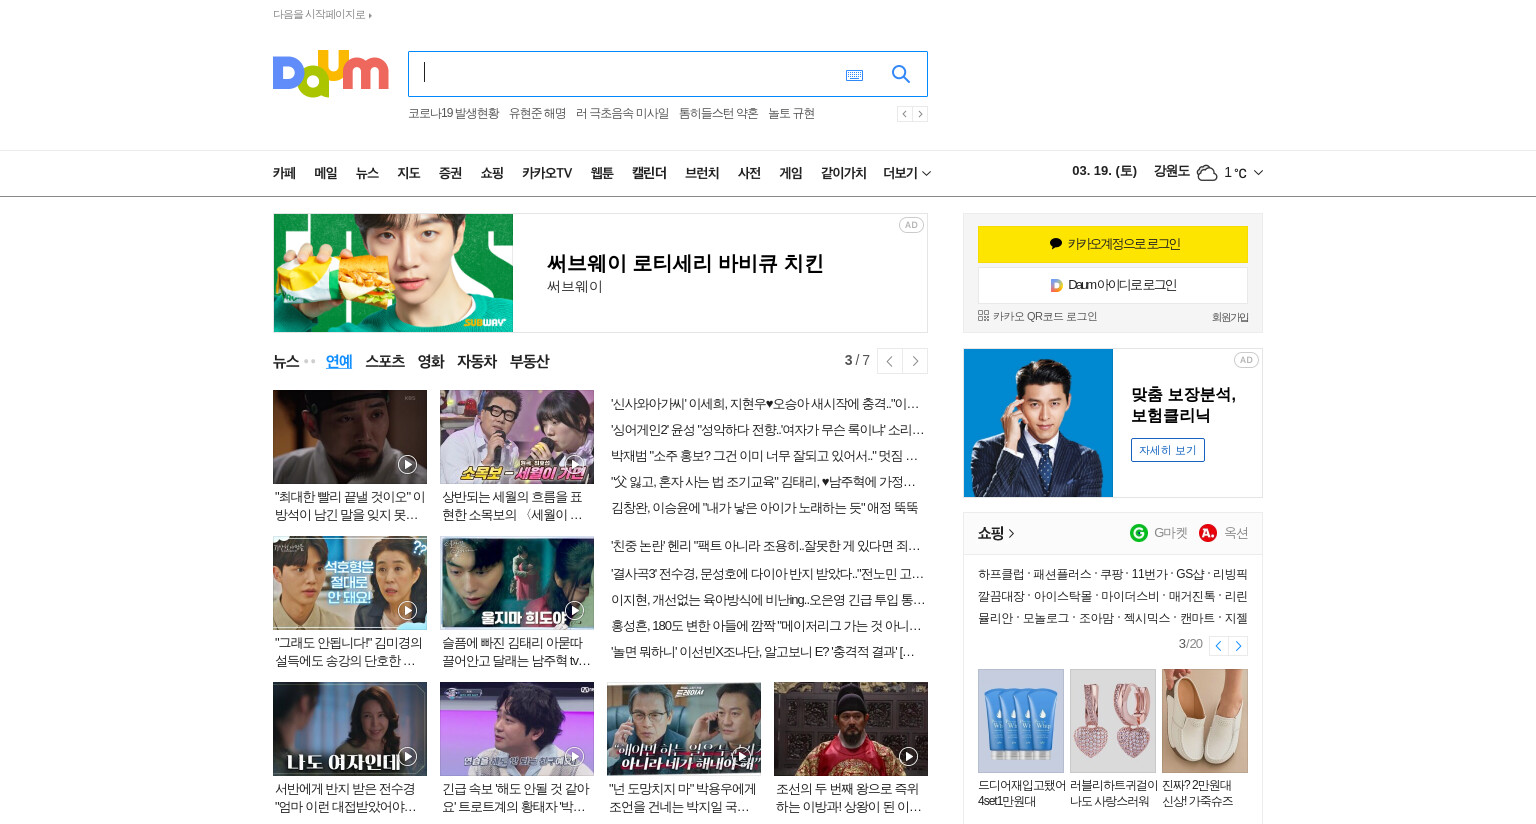Click Daum아이디로 로그인 button

[1113, 285]
